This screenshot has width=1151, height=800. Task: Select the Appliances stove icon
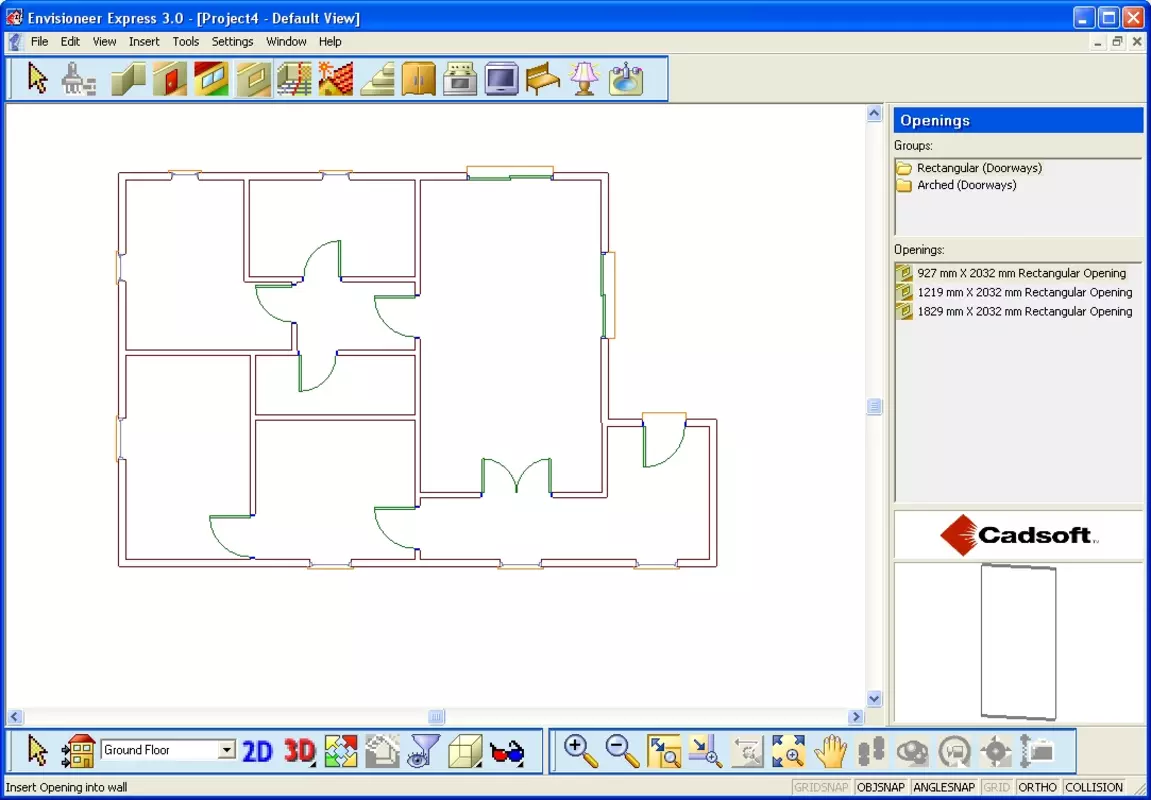pyautogui.click(x=460, y=79)
